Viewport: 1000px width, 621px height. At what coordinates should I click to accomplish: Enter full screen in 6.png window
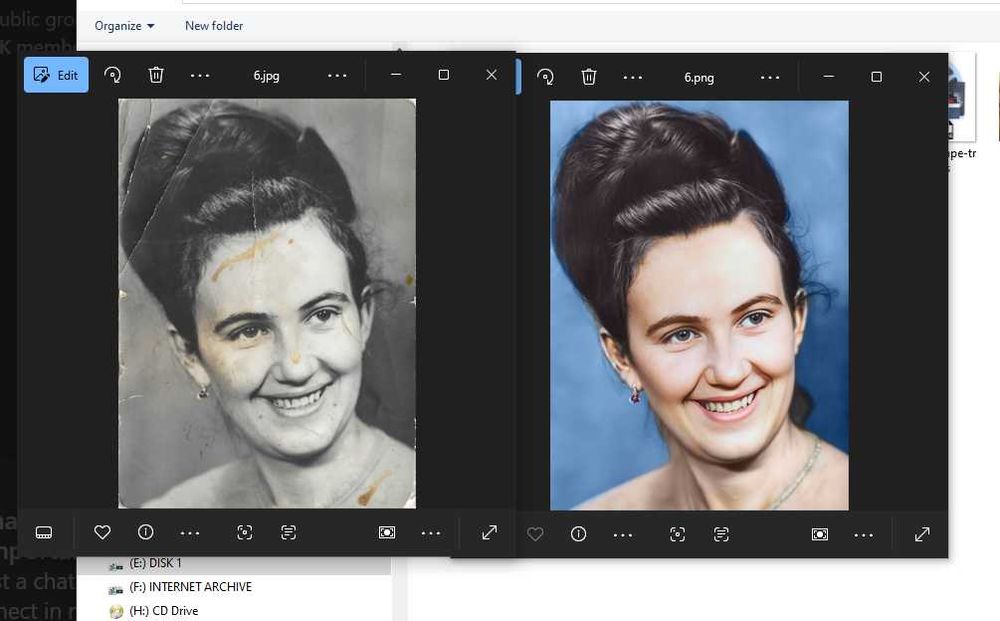(922, 534)
